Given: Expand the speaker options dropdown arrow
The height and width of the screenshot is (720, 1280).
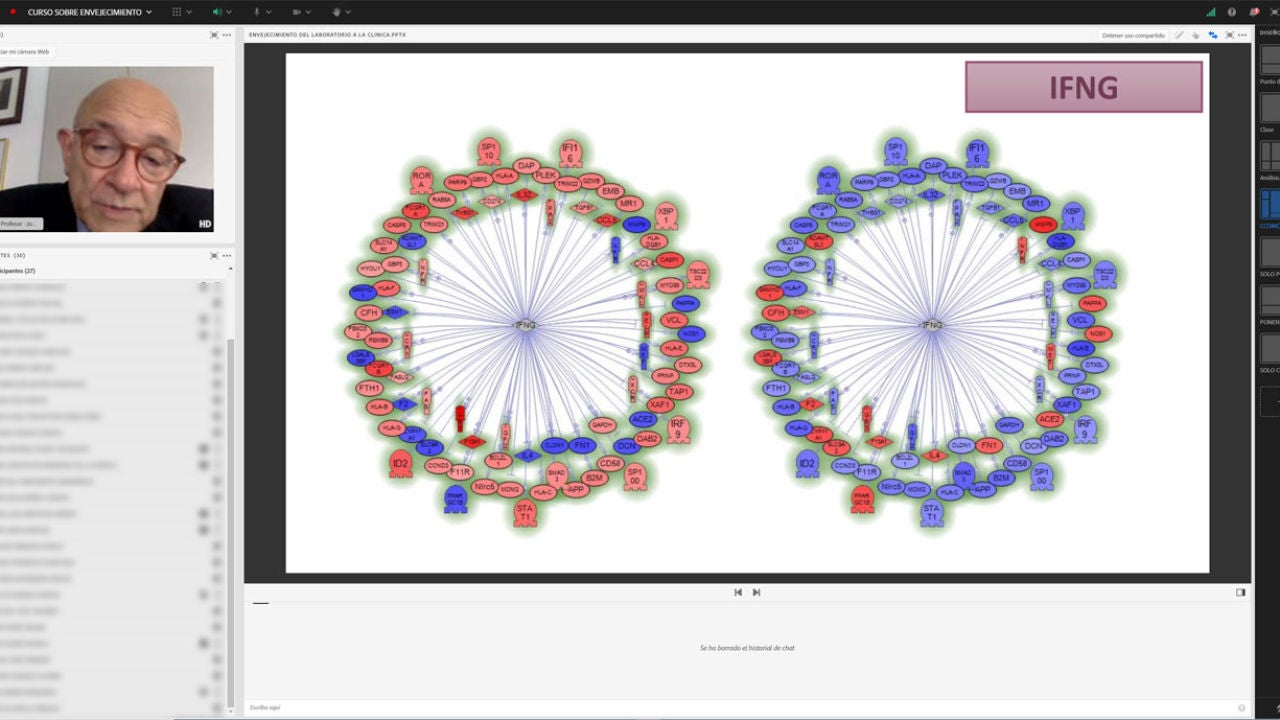Looking at the screenshot, I should coord(230,12).
